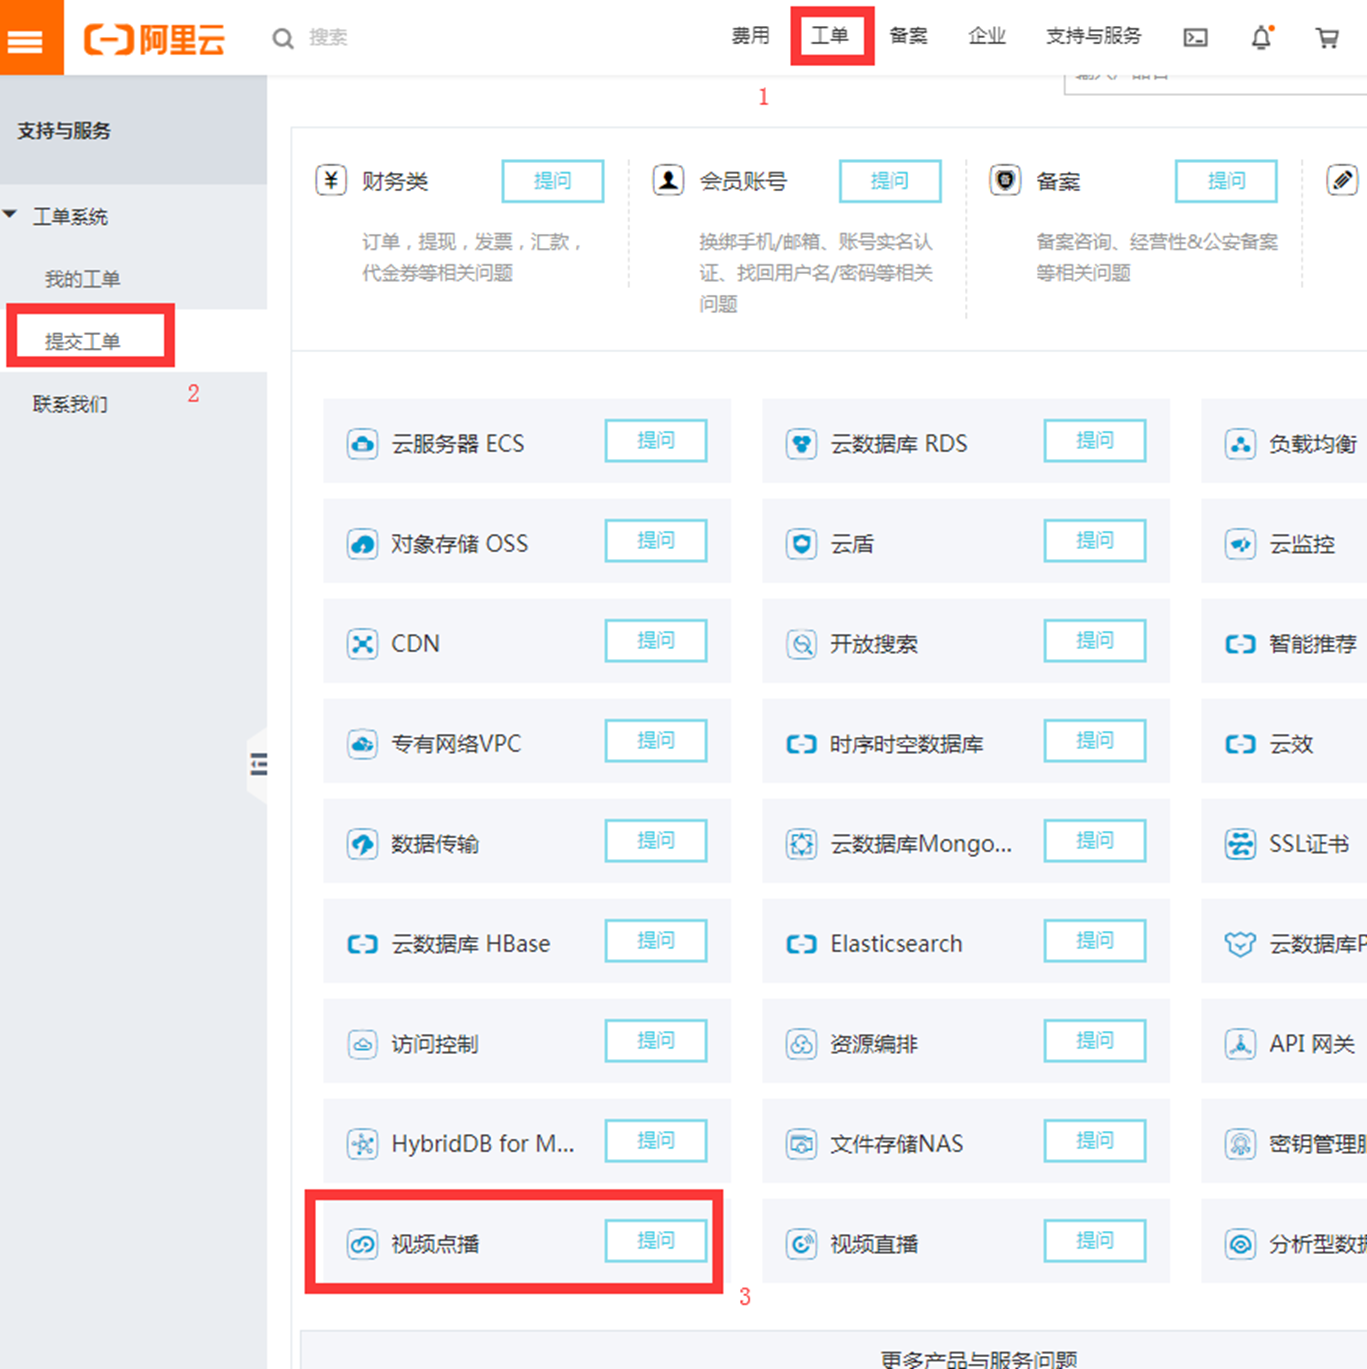Click 提问 button for 财务类
1367x1369 pixels.
[552, 181]
